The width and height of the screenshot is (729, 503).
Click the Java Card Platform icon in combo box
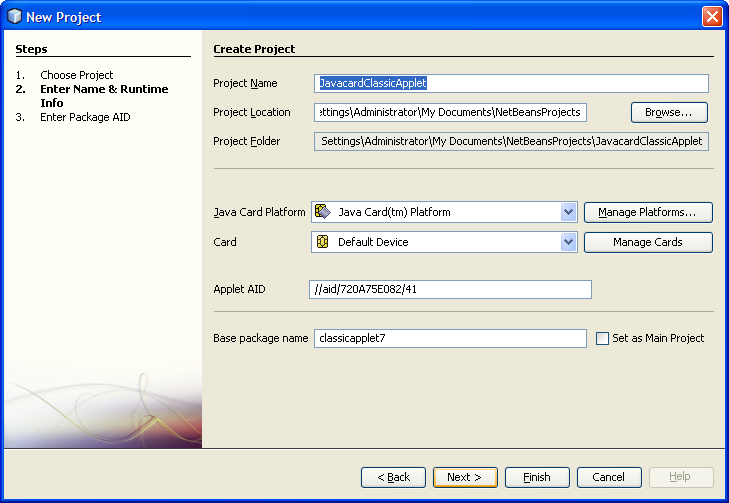pos(323,212)
